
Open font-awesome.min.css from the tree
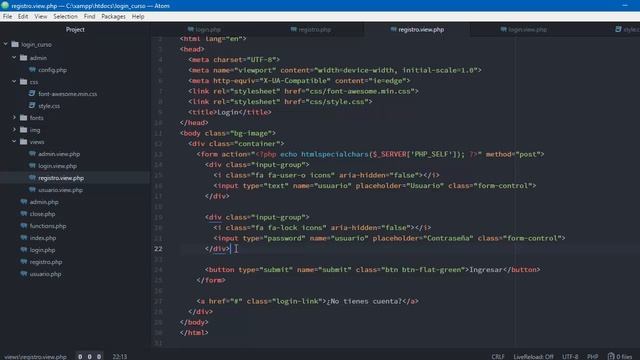[67, 94]
